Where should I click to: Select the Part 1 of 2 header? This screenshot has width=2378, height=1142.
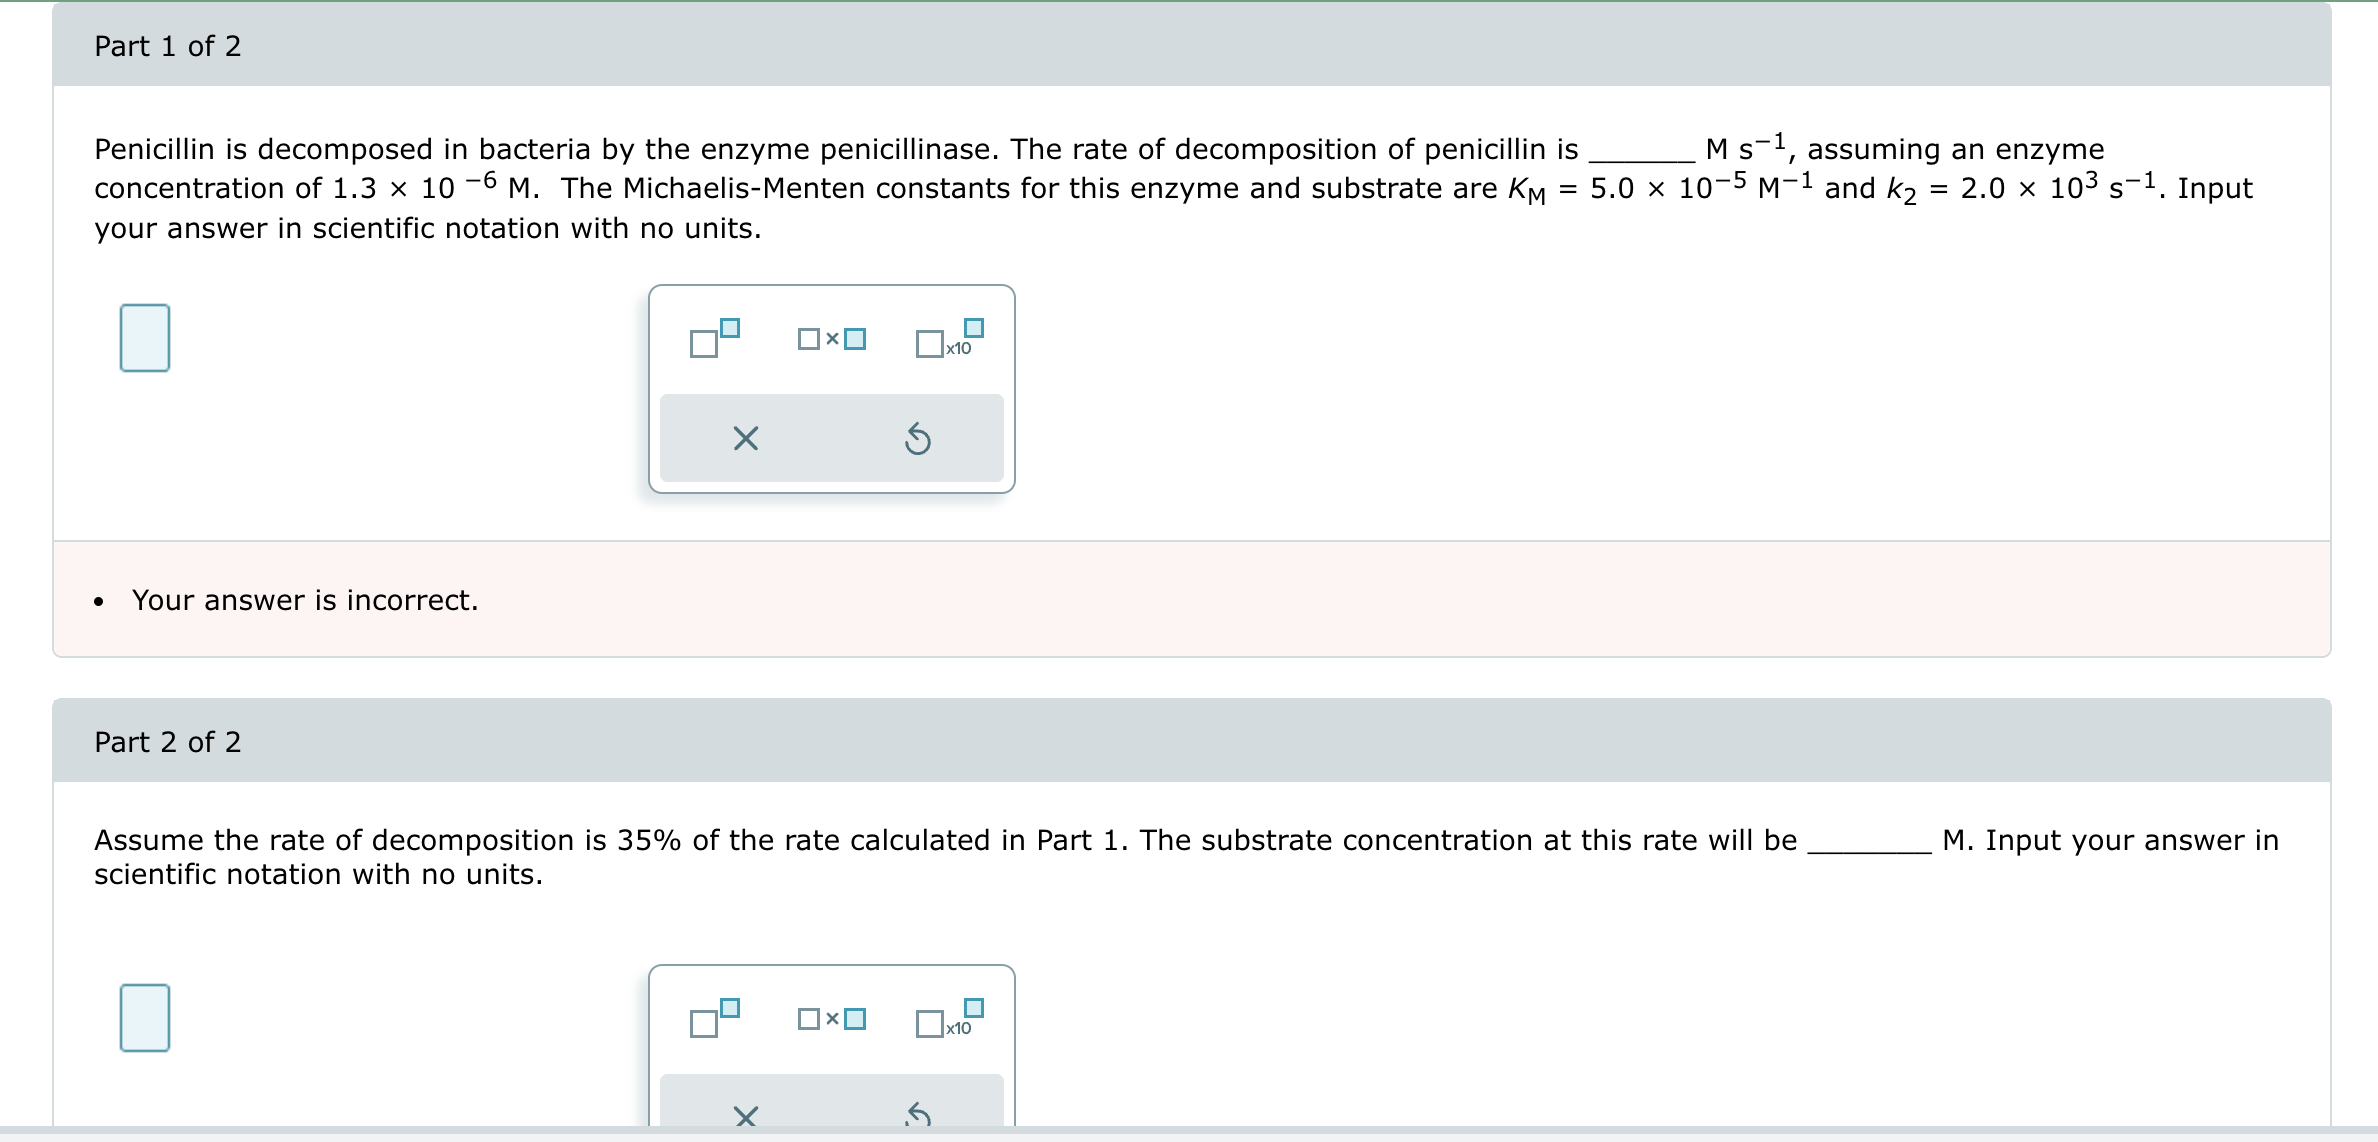(1192, 45)
